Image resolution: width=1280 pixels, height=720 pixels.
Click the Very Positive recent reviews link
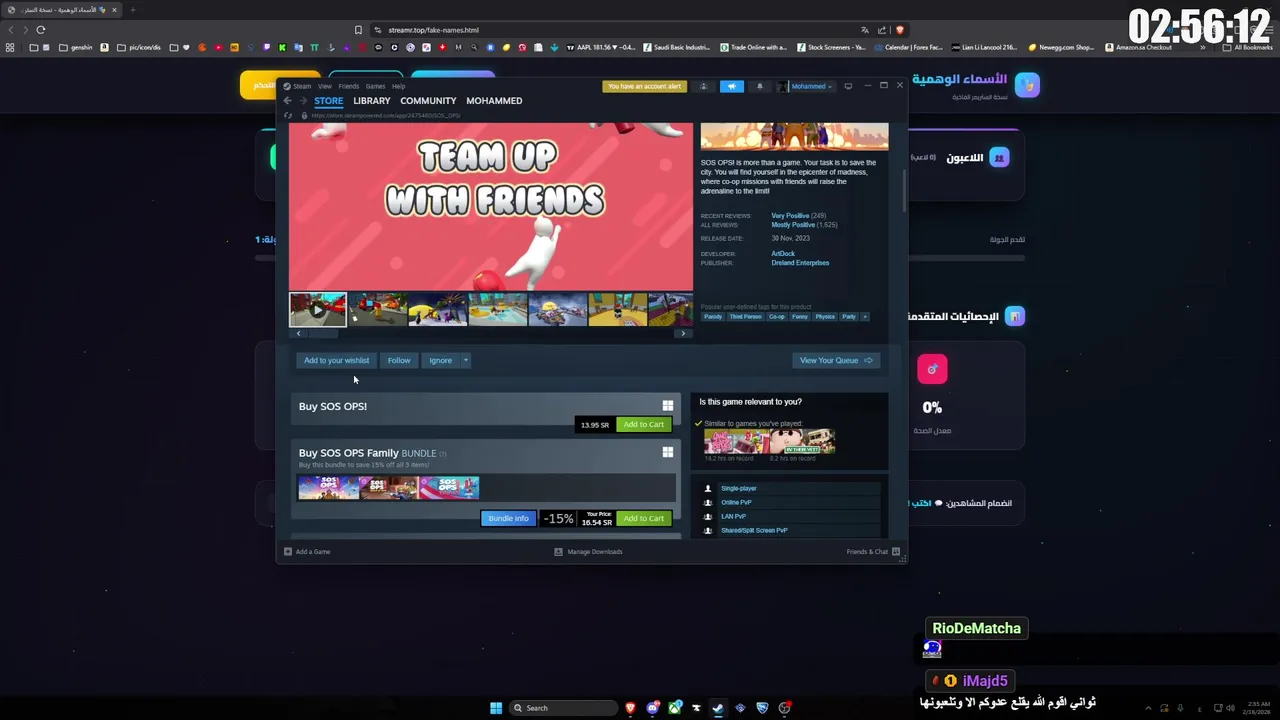(790, 216)
